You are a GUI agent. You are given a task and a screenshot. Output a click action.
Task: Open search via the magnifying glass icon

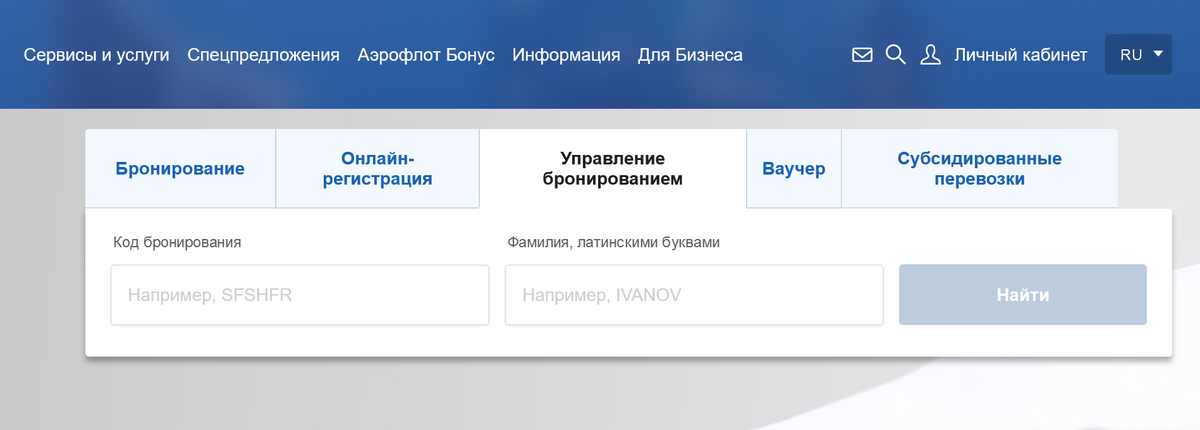[x=895, y=55]
